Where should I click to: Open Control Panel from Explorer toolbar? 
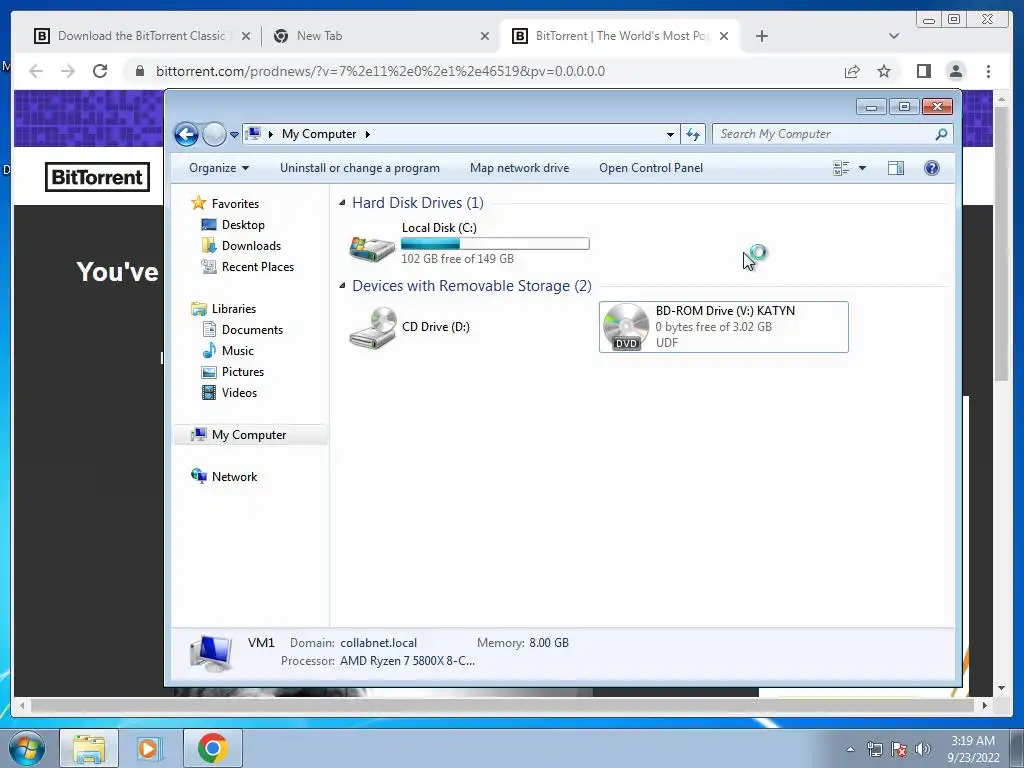pos(651,168)
